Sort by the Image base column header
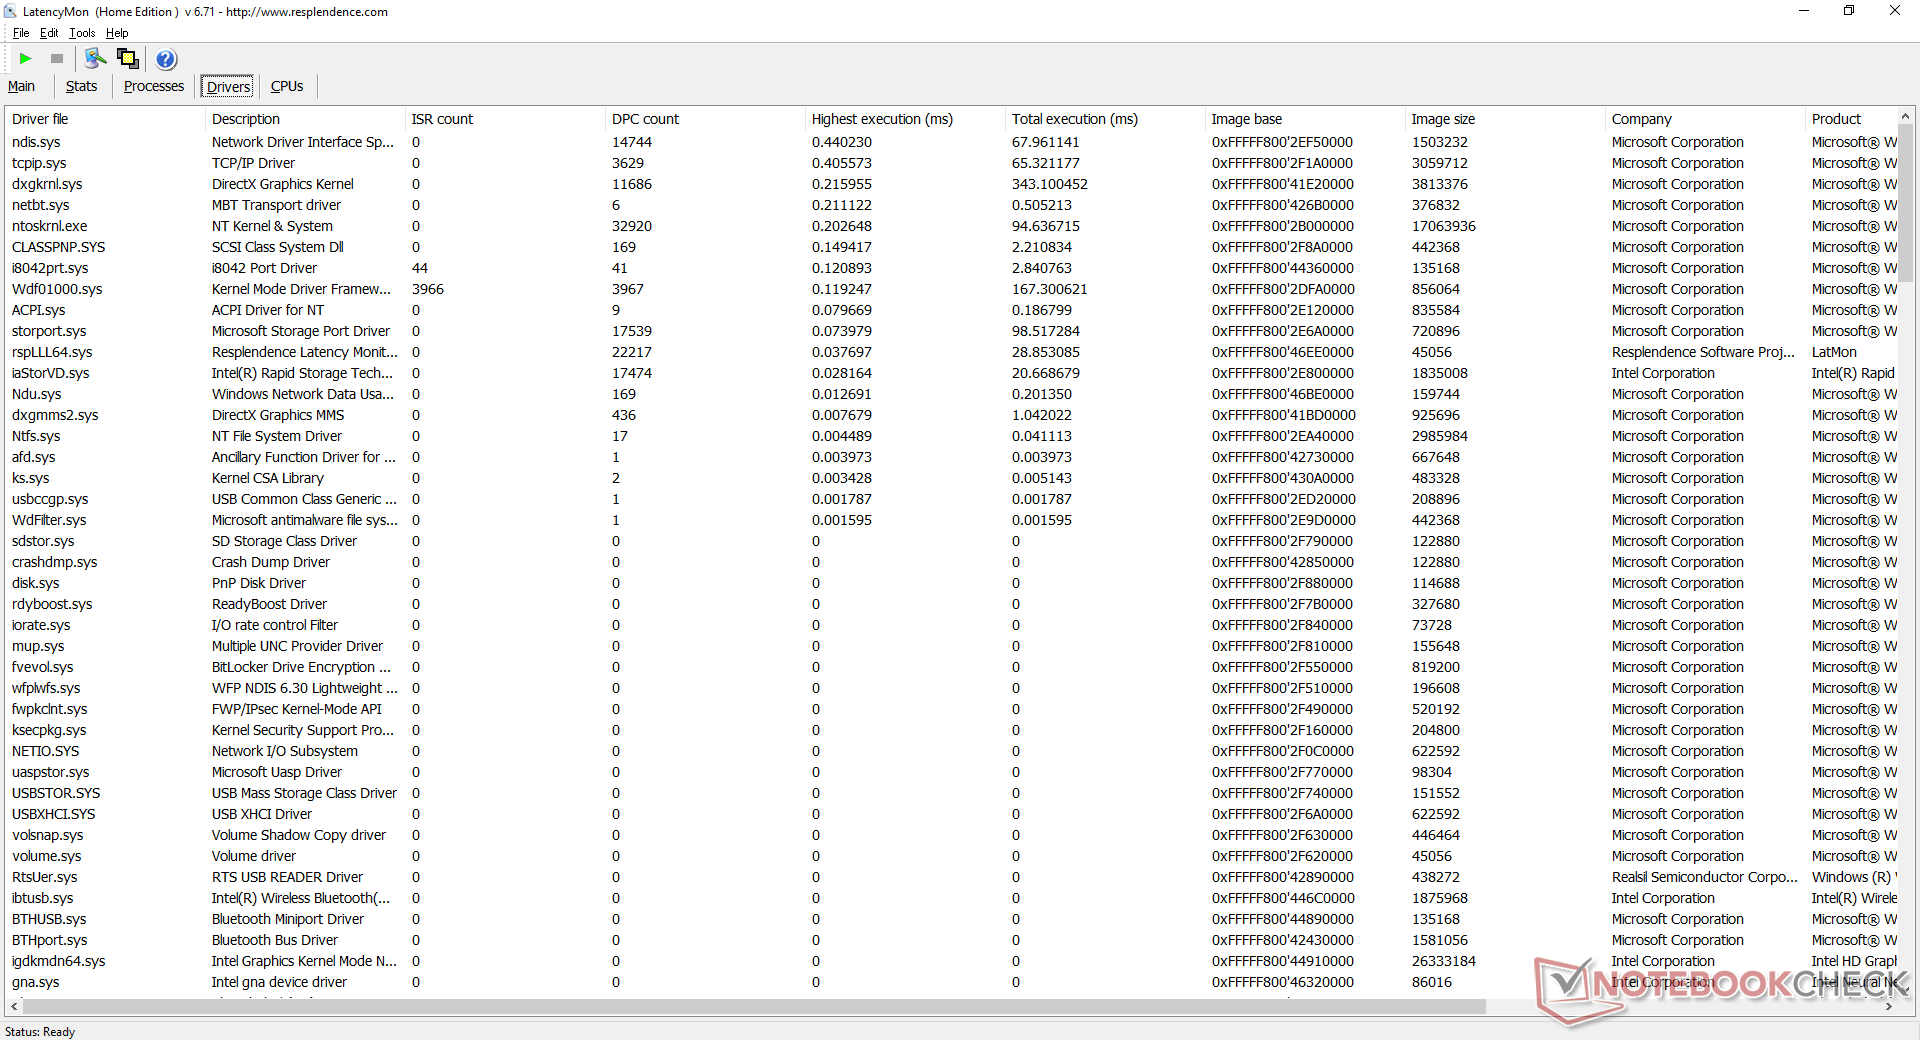 1305,119
